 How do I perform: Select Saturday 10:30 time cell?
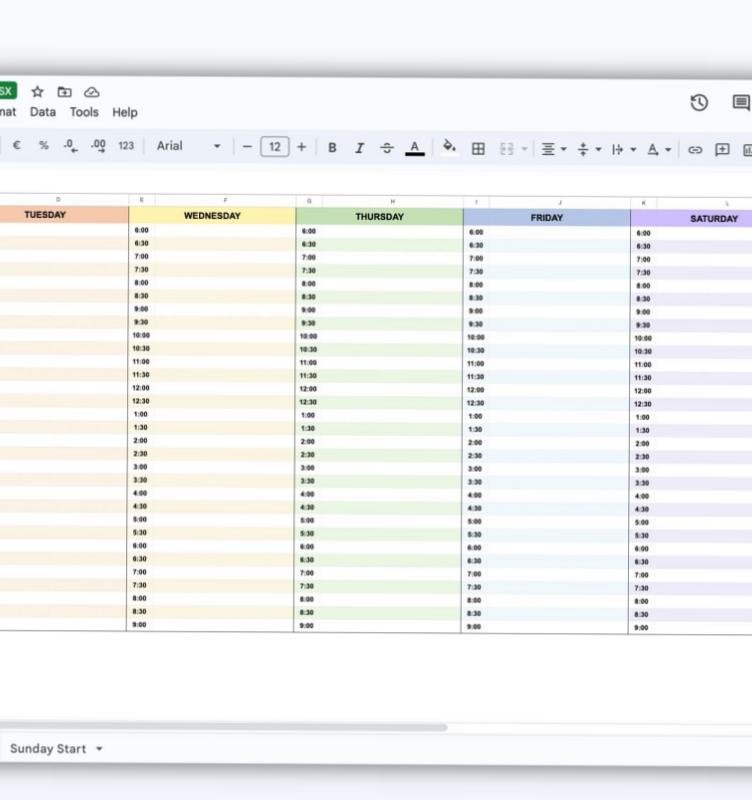coord(643,352)
